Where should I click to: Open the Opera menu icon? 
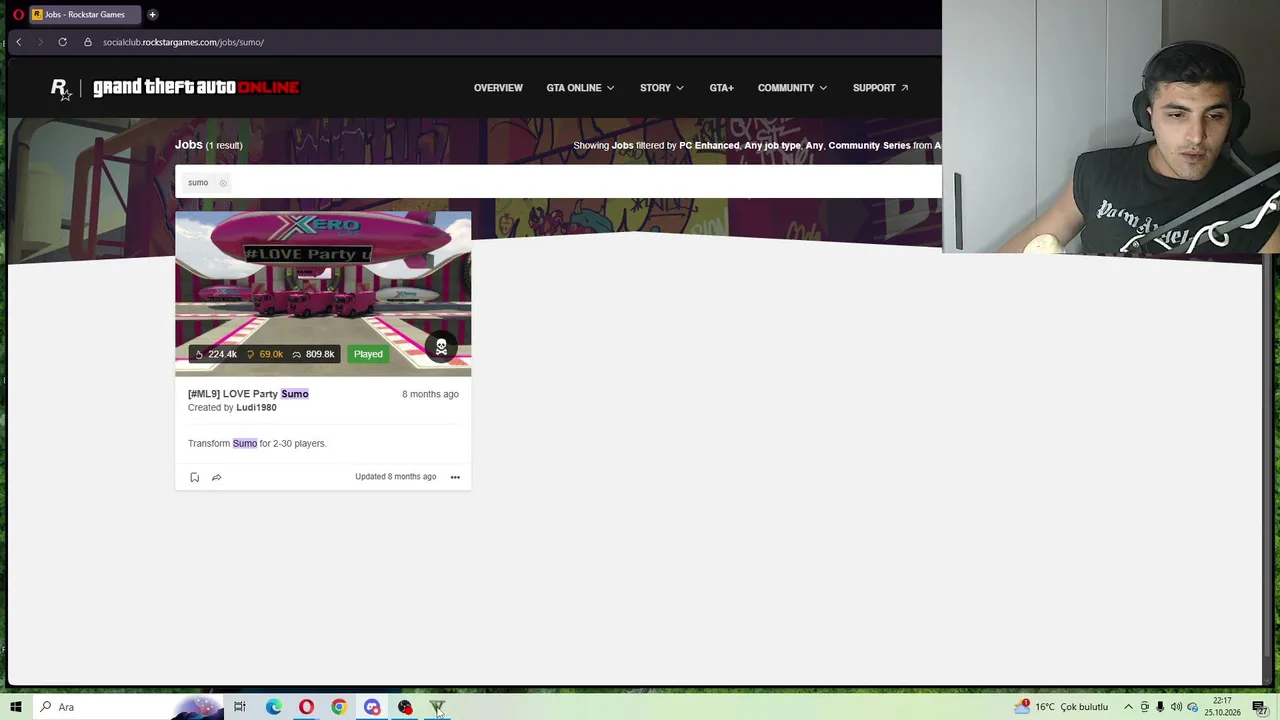(x=18, y=14)
